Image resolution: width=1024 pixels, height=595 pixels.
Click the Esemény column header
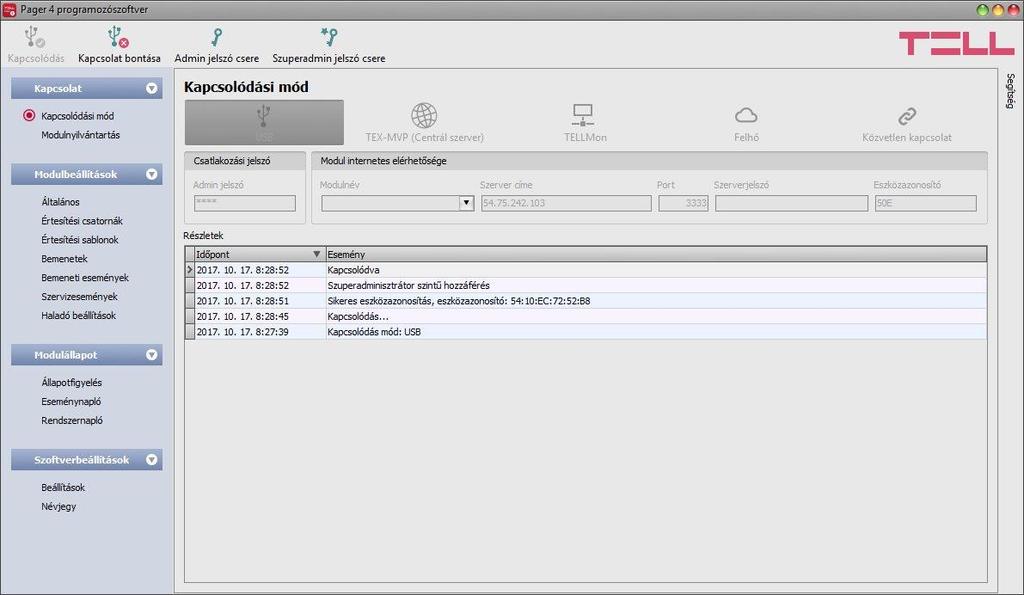point(656,254)
